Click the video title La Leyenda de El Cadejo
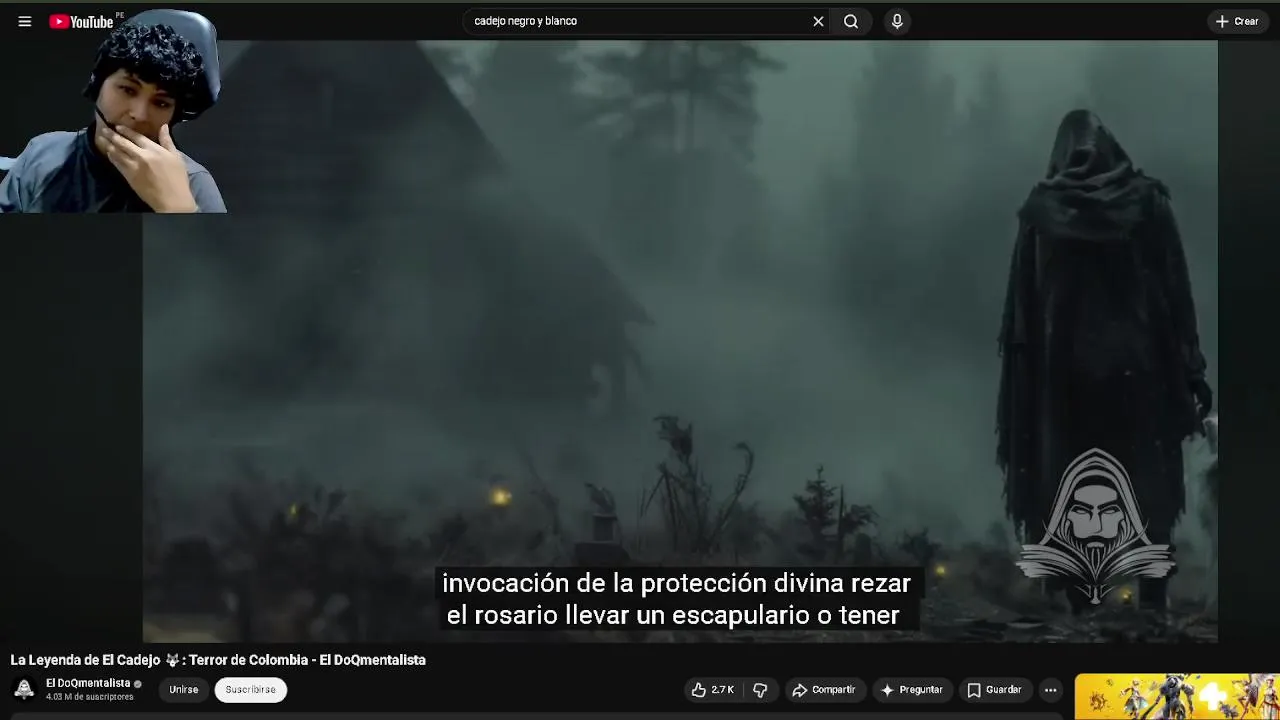This screenshot has height=720, width=1280. pos(218,660)
